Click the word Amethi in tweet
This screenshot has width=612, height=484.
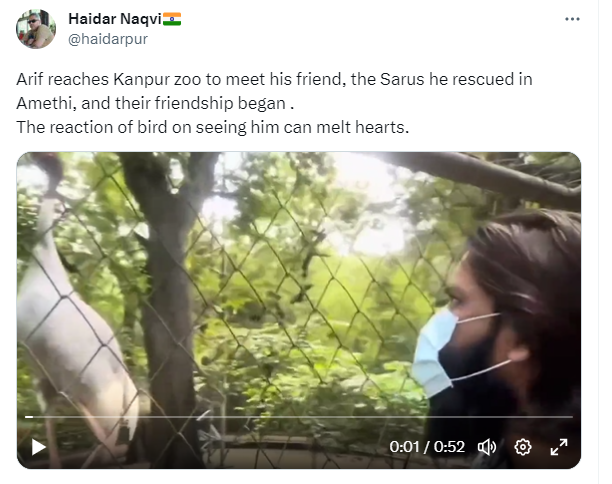coord(43,103)
